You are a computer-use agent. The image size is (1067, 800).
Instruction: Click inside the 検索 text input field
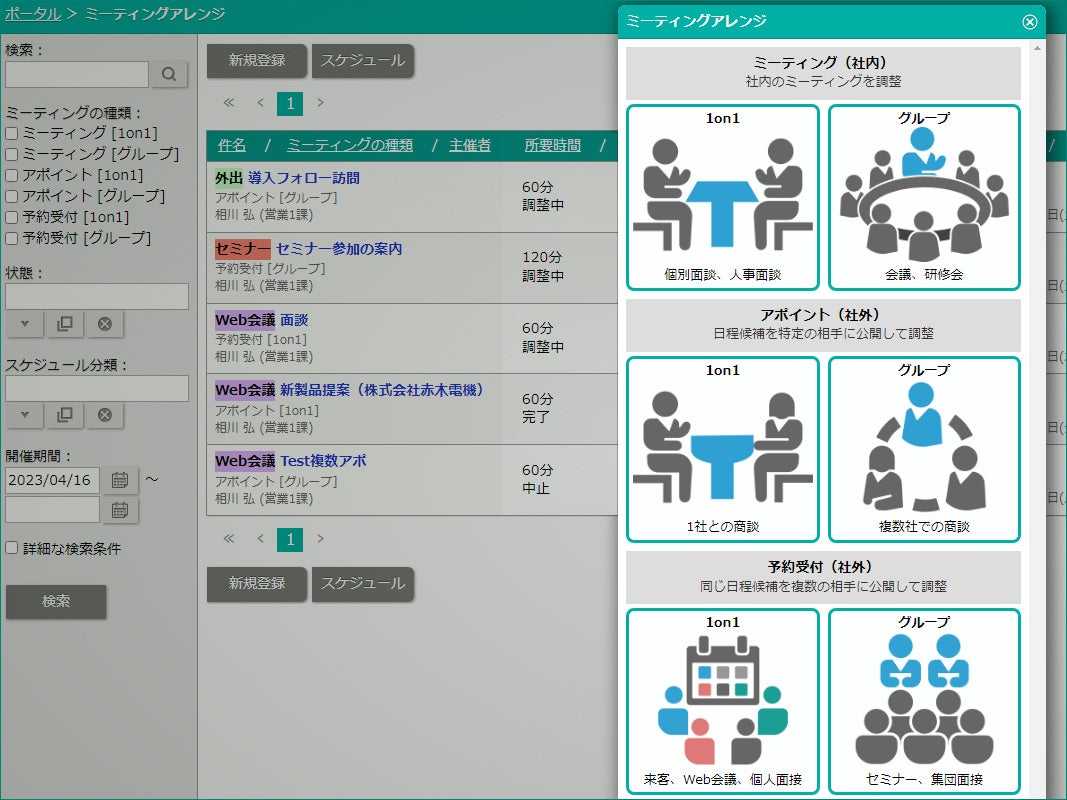point(77,74)
